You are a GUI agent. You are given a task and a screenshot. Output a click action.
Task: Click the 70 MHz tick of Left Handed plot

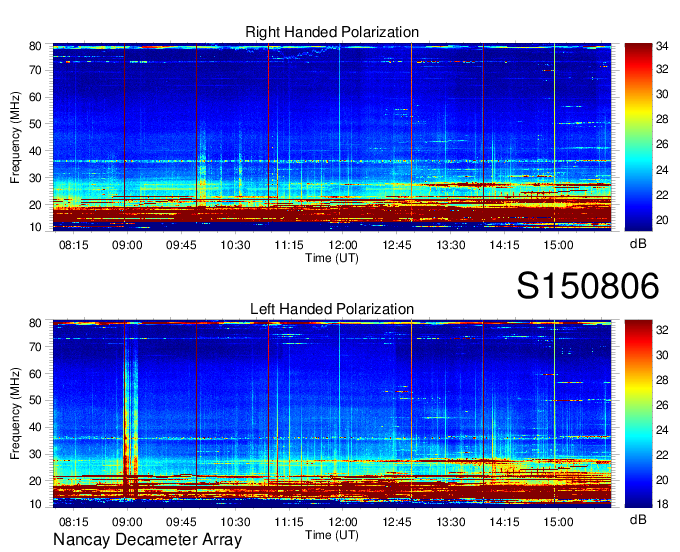pos(35,347)
